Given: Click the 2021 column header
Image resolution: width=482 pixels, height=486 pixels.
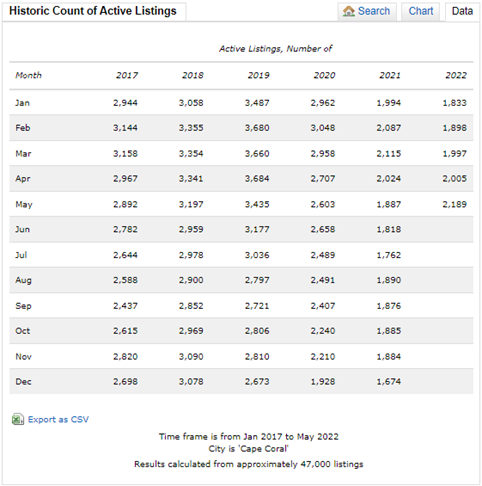Looking at the screenshot, I should (390, 75).
